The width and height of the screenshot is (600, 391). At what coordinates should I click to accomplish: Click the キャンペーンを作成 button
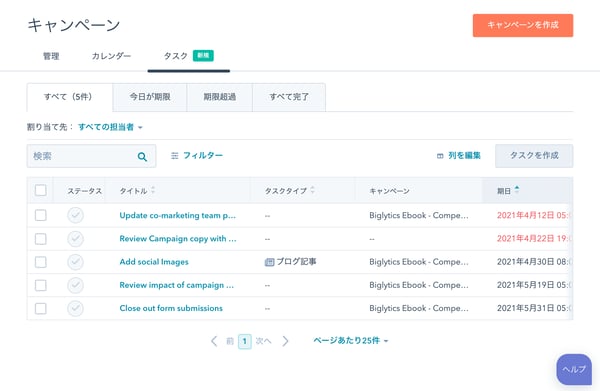click(523, 25)
